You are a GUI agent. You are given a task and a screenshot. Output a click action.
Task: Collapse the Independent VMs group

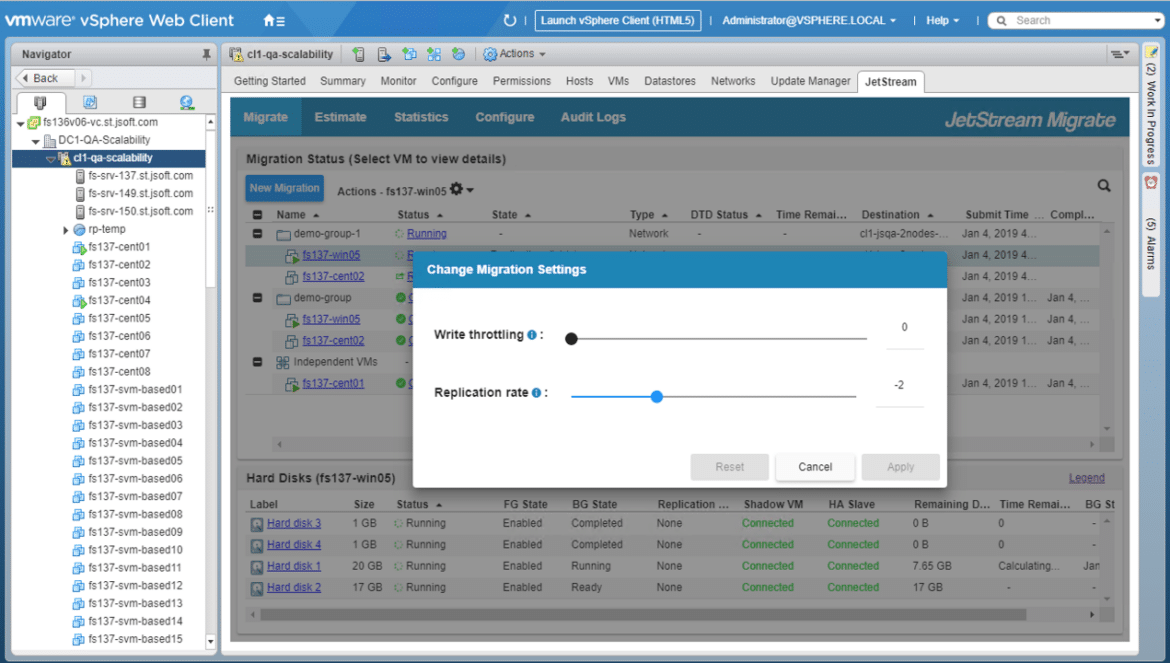click(257, 362)
